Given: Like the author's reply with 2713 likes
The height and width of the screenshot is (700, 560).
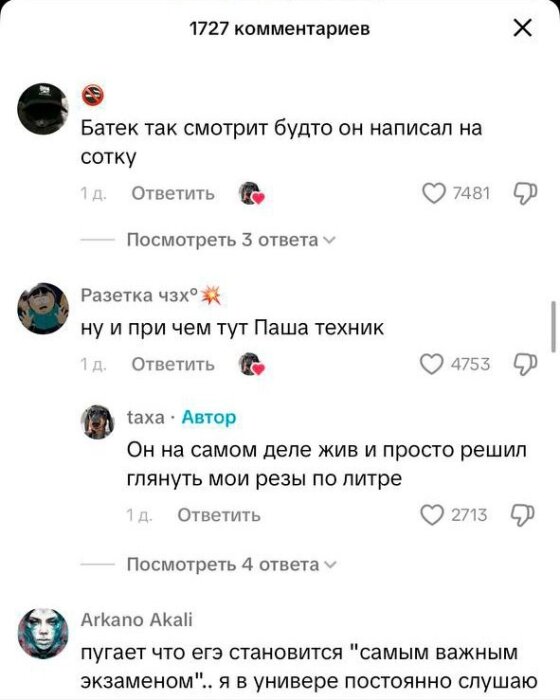Looking at the screenshot, I should pos(432,515).
